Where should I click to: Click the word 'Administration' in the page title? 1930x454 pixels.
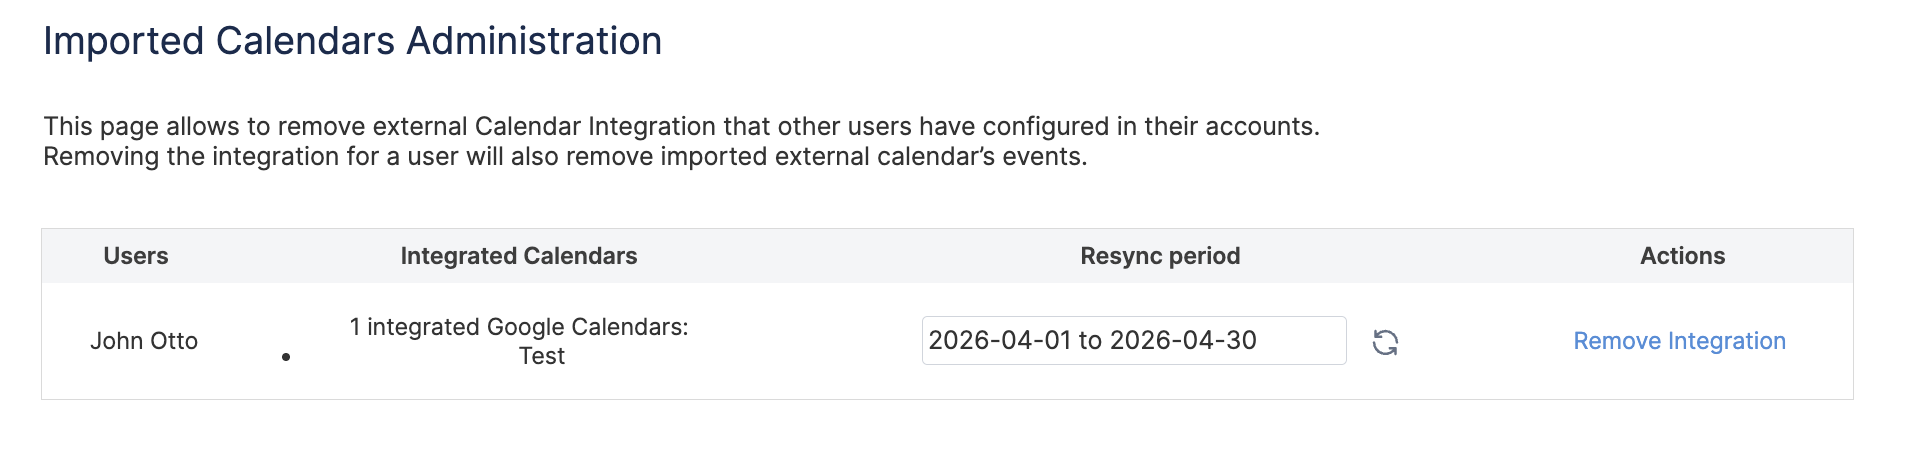[534, 41]
